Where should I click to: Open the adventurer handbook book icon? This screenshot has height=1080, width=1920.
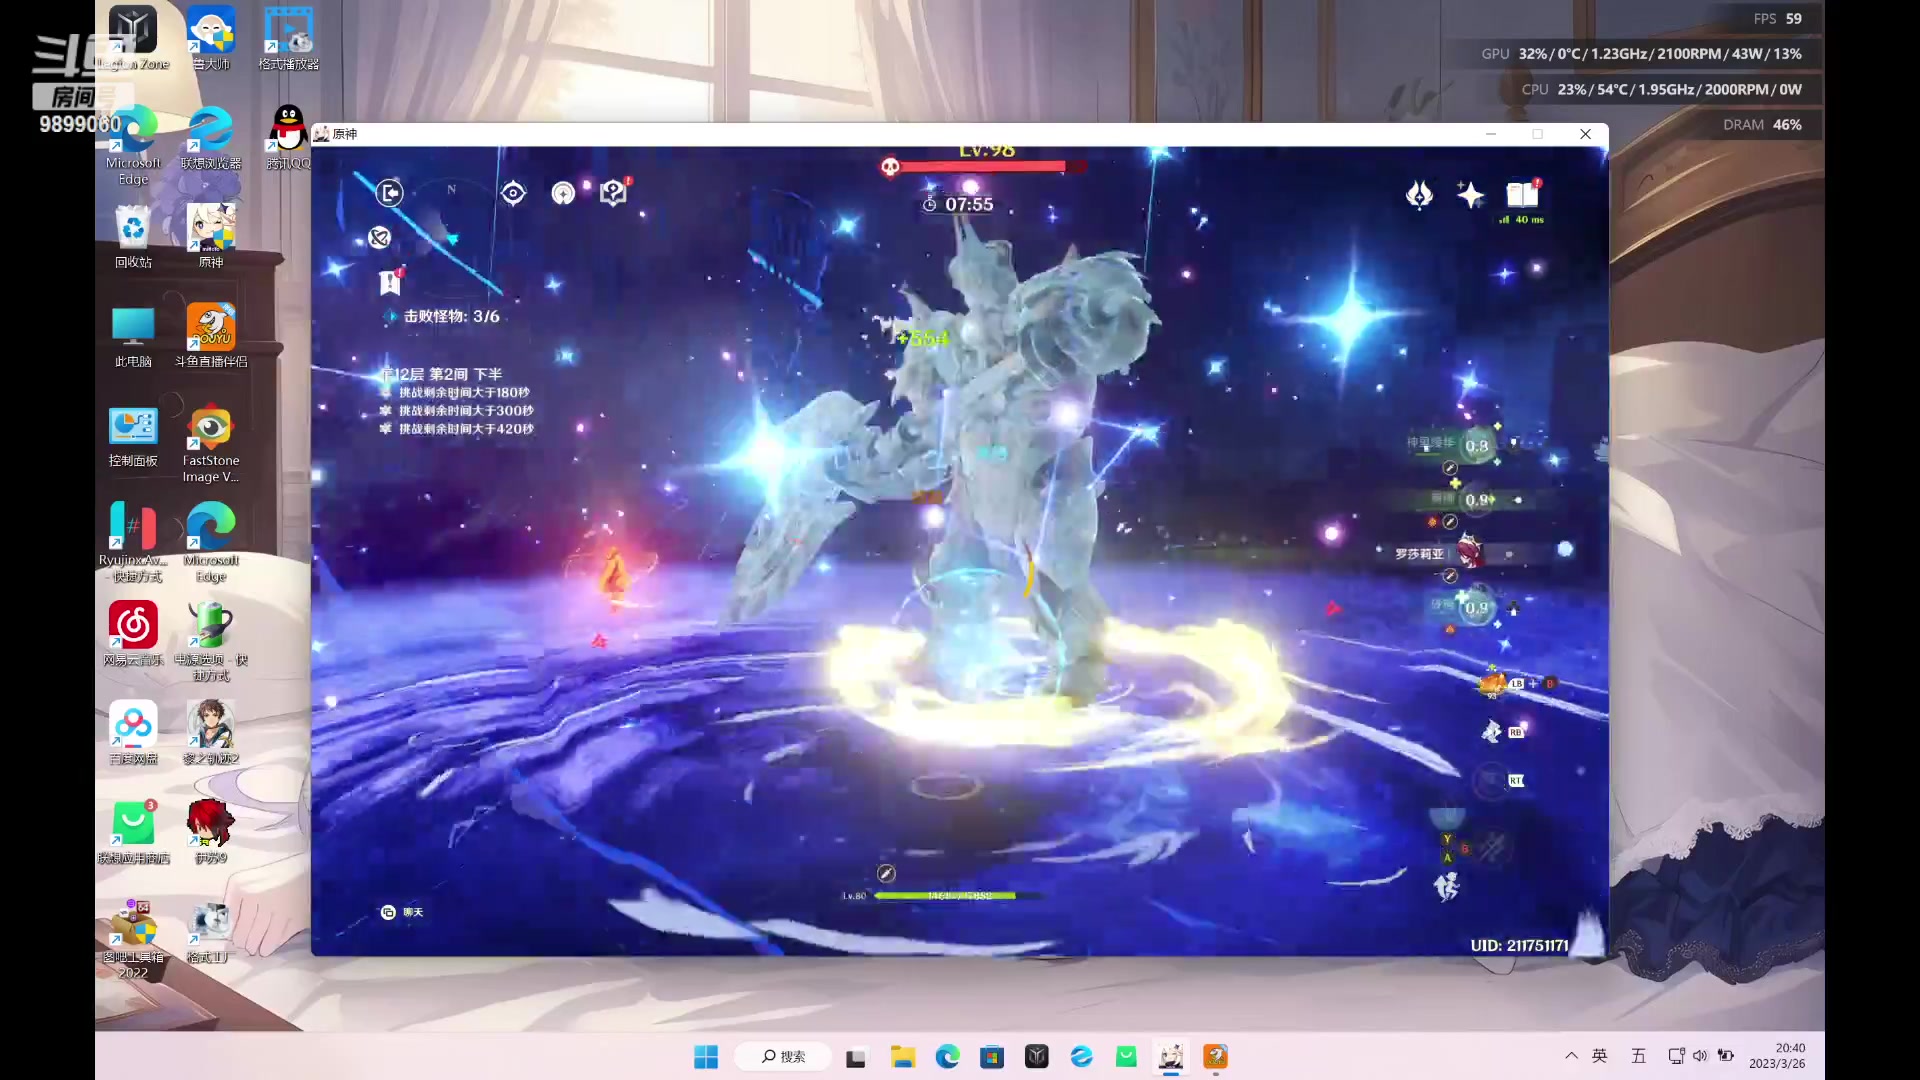1522,193
